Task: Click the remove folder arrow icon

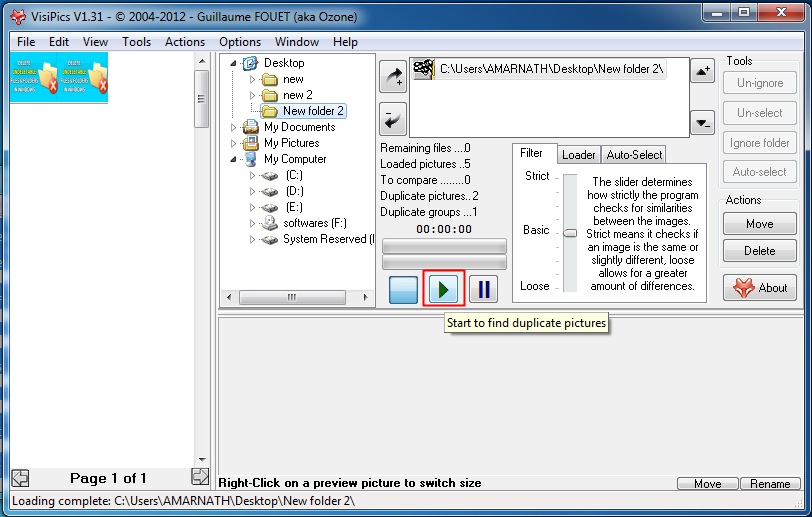Action: pos(392,119)
